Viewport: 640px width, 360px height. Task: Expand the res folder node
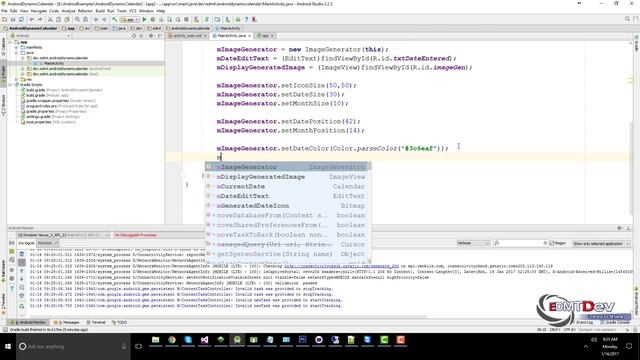click(16, 79)
